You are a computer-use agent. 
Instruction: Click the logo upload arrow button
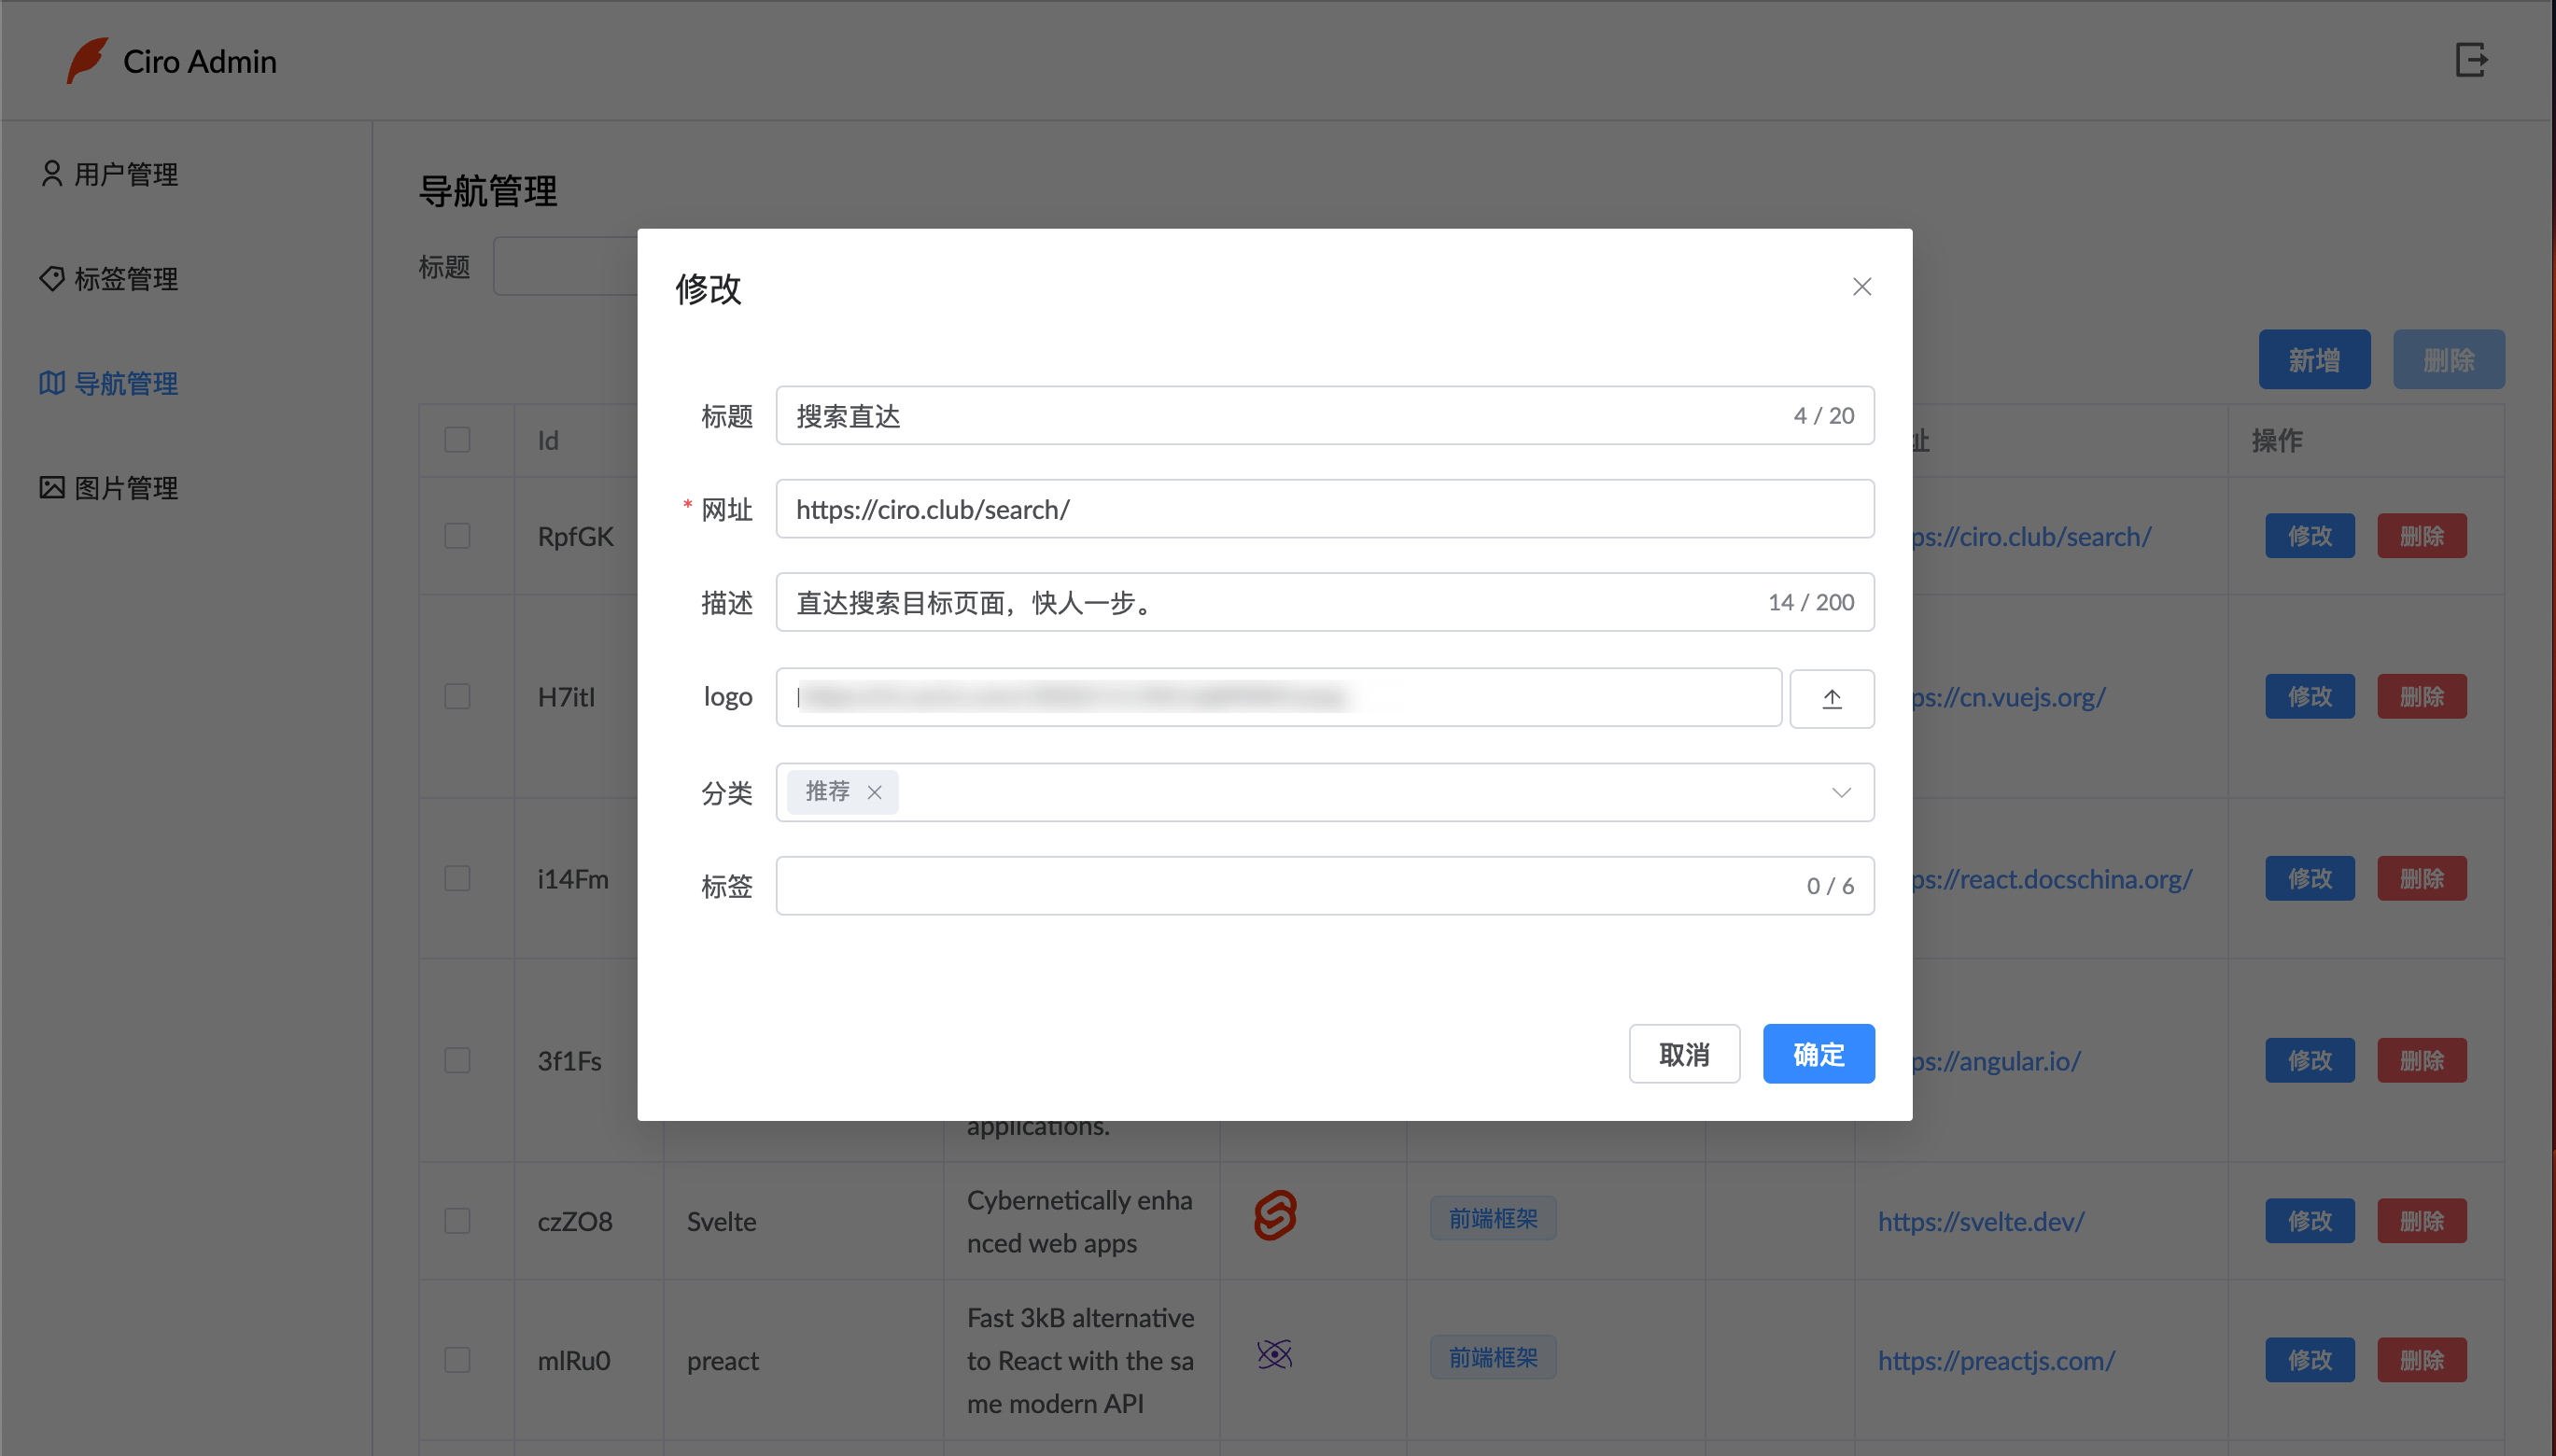pyautogui.click(x=1831, y=698)
